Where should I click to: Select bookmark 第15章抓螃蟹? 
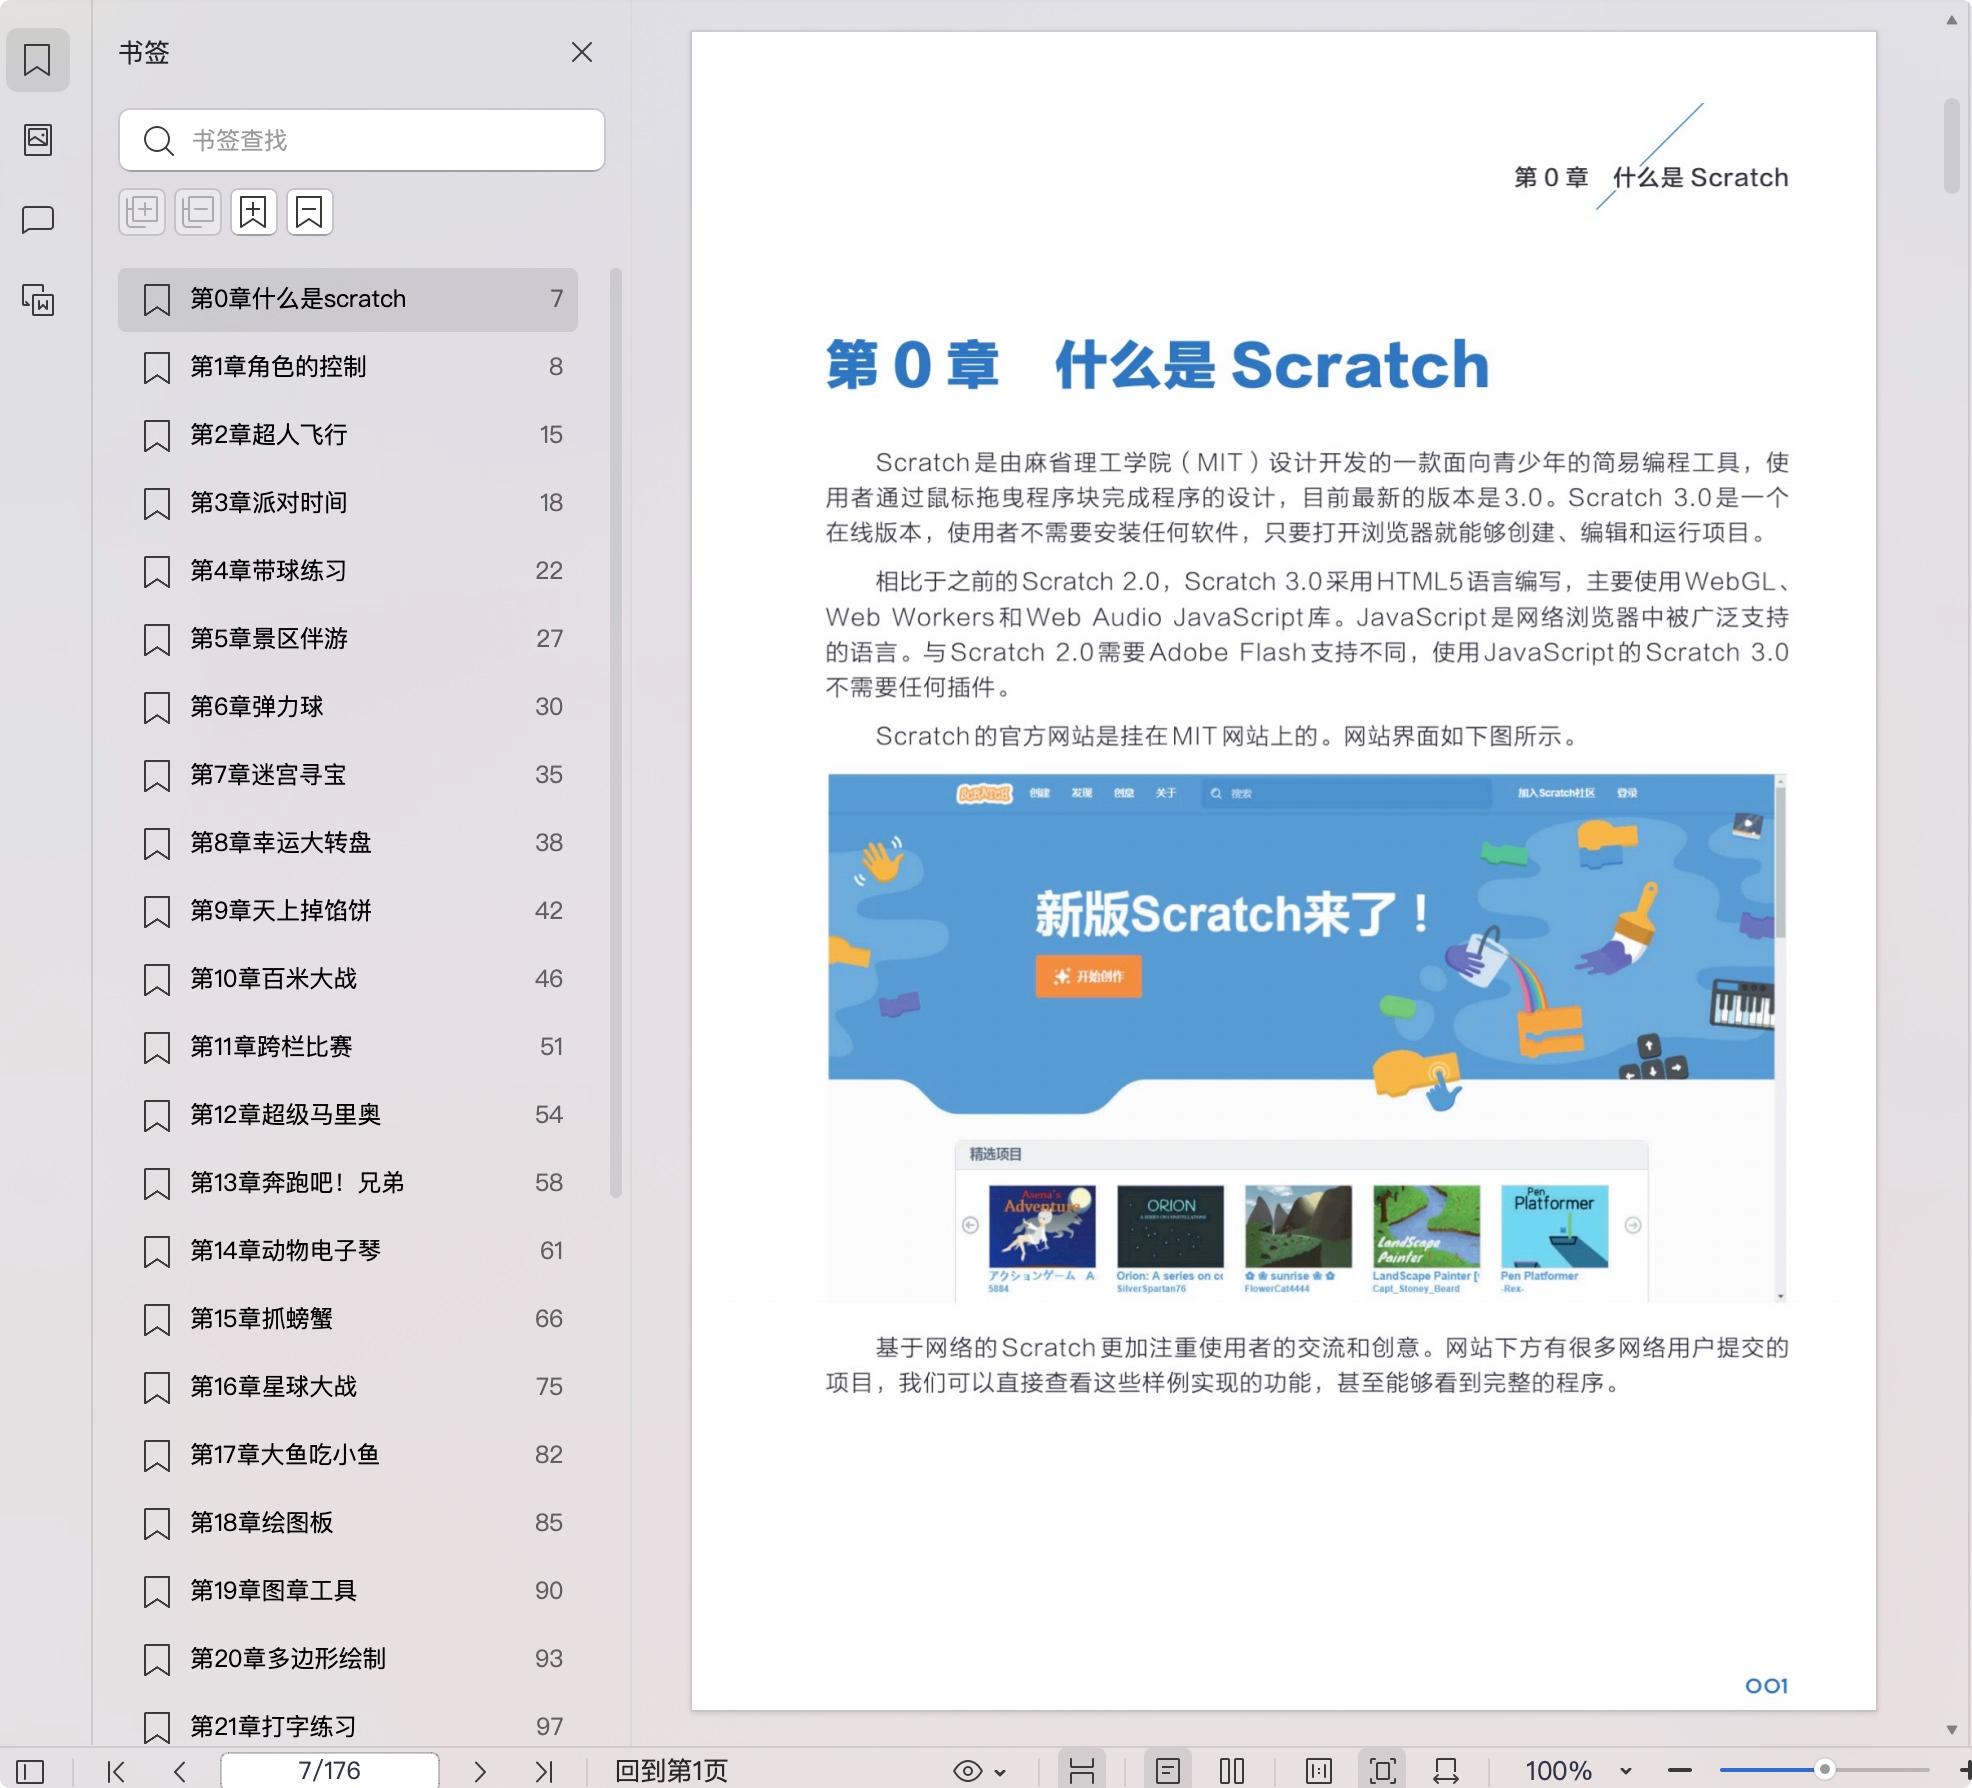[348, 1319]
